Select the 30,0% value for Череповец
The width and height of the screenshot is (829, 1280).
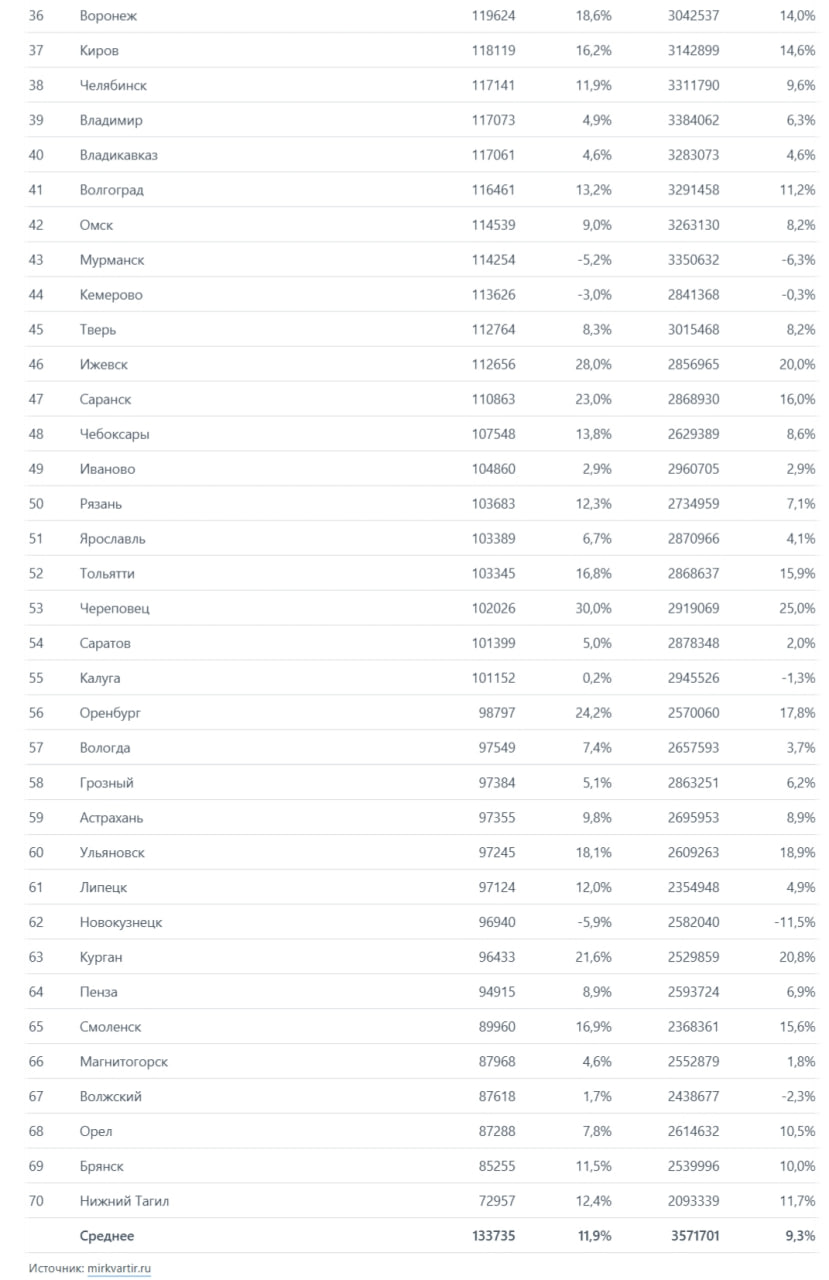(593, 609)
